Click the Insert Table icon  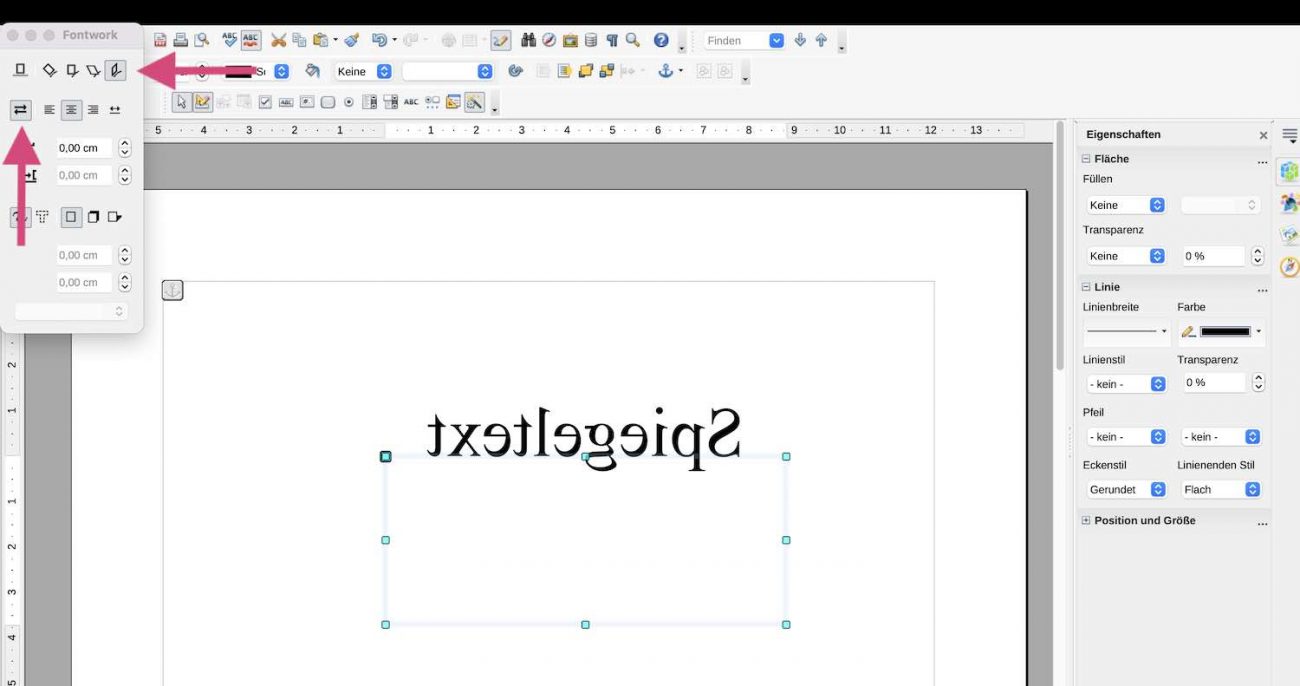coord(469,40)
